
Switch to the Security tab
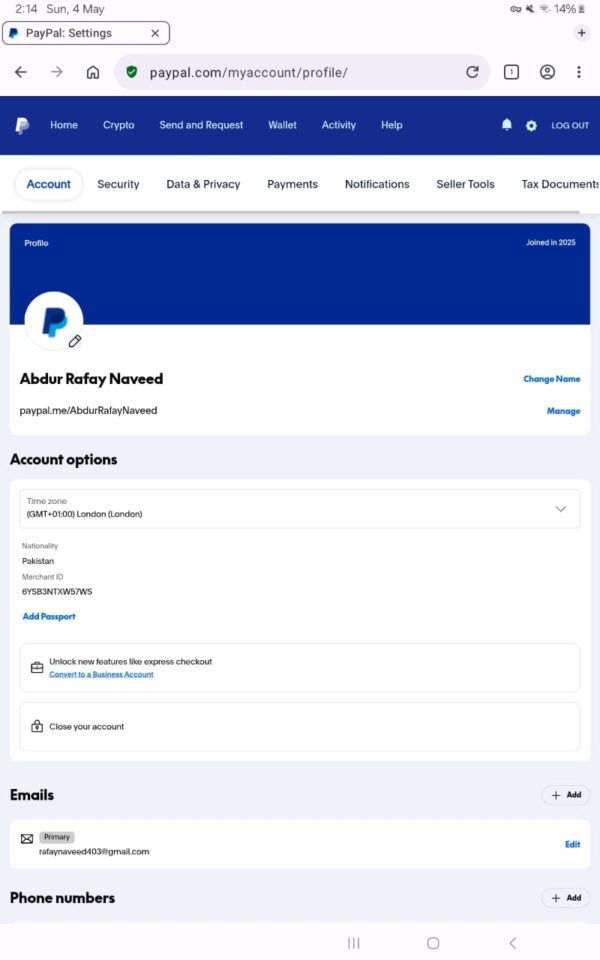pos(118,184)
